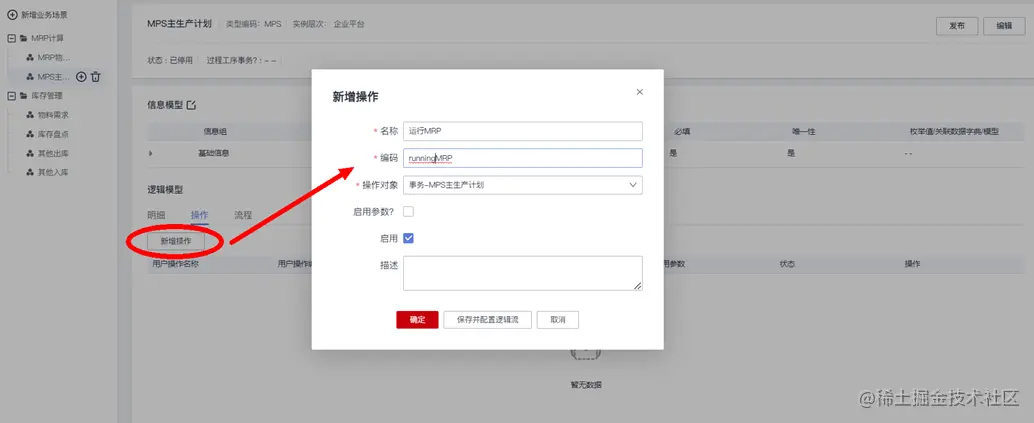Open the 操作对象 dropdown
Viewport: 1034px width, 423px height.
point(523,185)
